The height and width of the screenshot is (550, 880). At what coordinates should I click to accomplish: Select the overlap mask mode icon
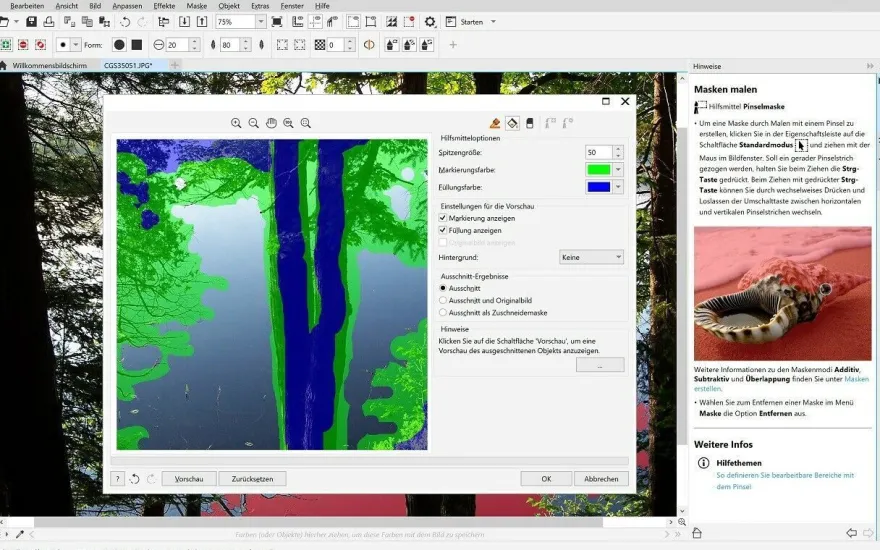40,44
